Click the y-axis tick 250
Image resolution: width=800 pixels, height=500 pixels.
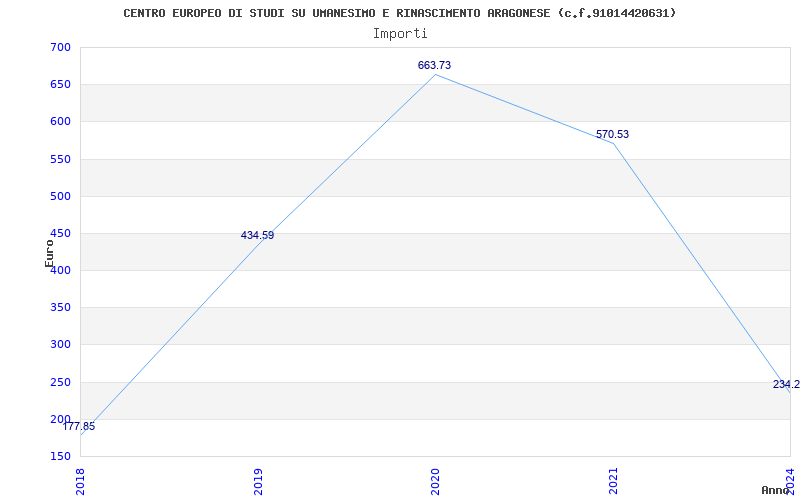tap(60, 382)
